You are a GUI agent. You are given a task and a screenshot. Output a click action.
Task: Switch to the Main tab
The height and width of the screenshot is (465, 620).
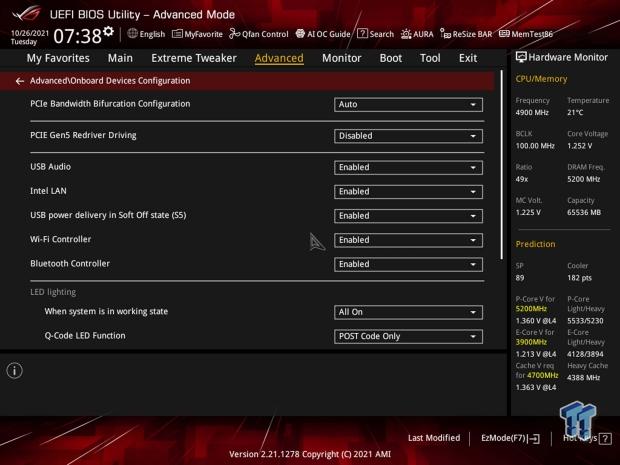pyautogui.click(x=120, y=58)
